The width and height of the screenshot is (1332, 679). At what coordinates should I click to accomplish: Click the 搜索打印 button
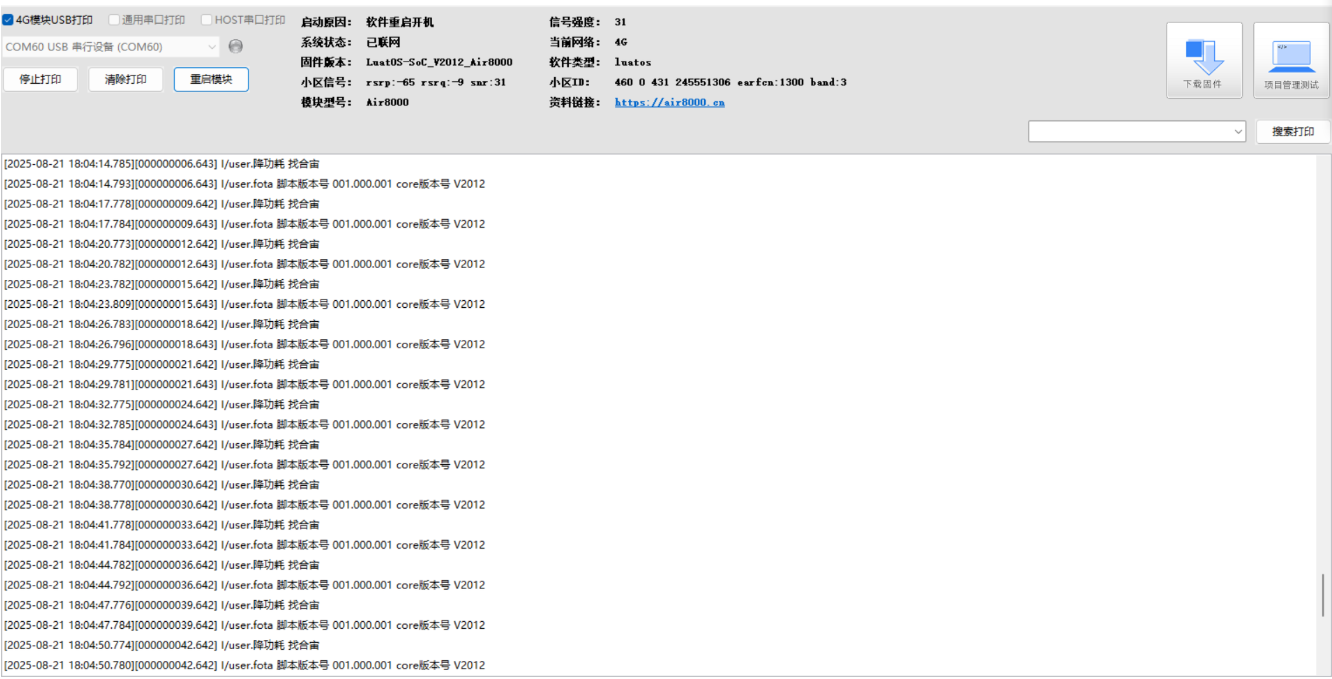coord(1293,132)
